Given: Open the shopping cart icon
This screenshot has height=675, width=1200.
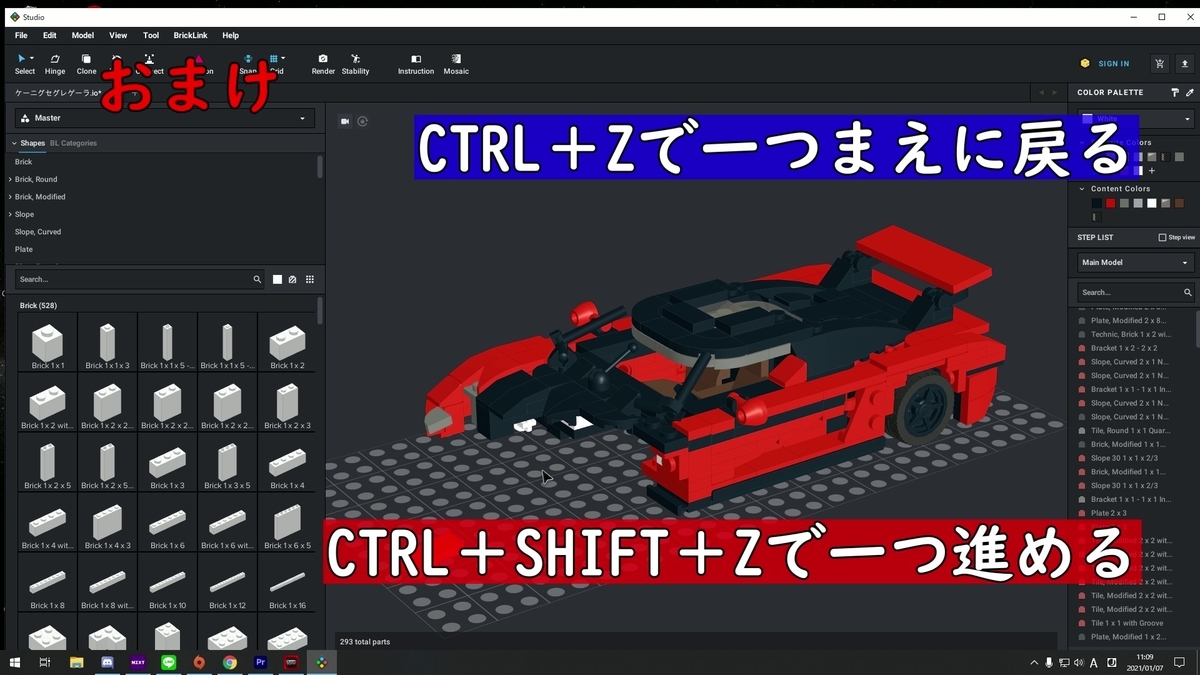Looking at the screenshot, I should click(x=1159, y=63).
